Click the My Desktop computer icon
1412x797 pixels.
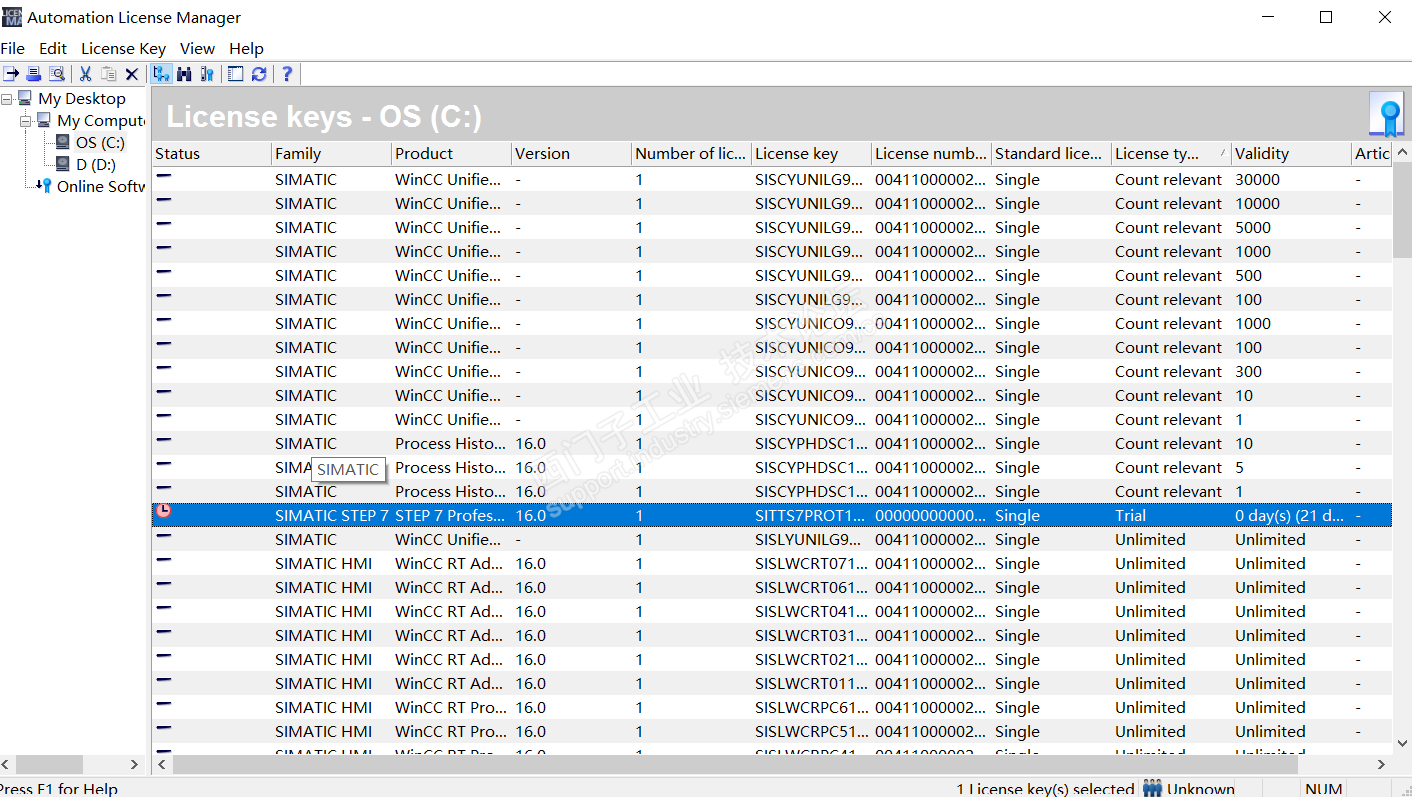click(25, 98)
